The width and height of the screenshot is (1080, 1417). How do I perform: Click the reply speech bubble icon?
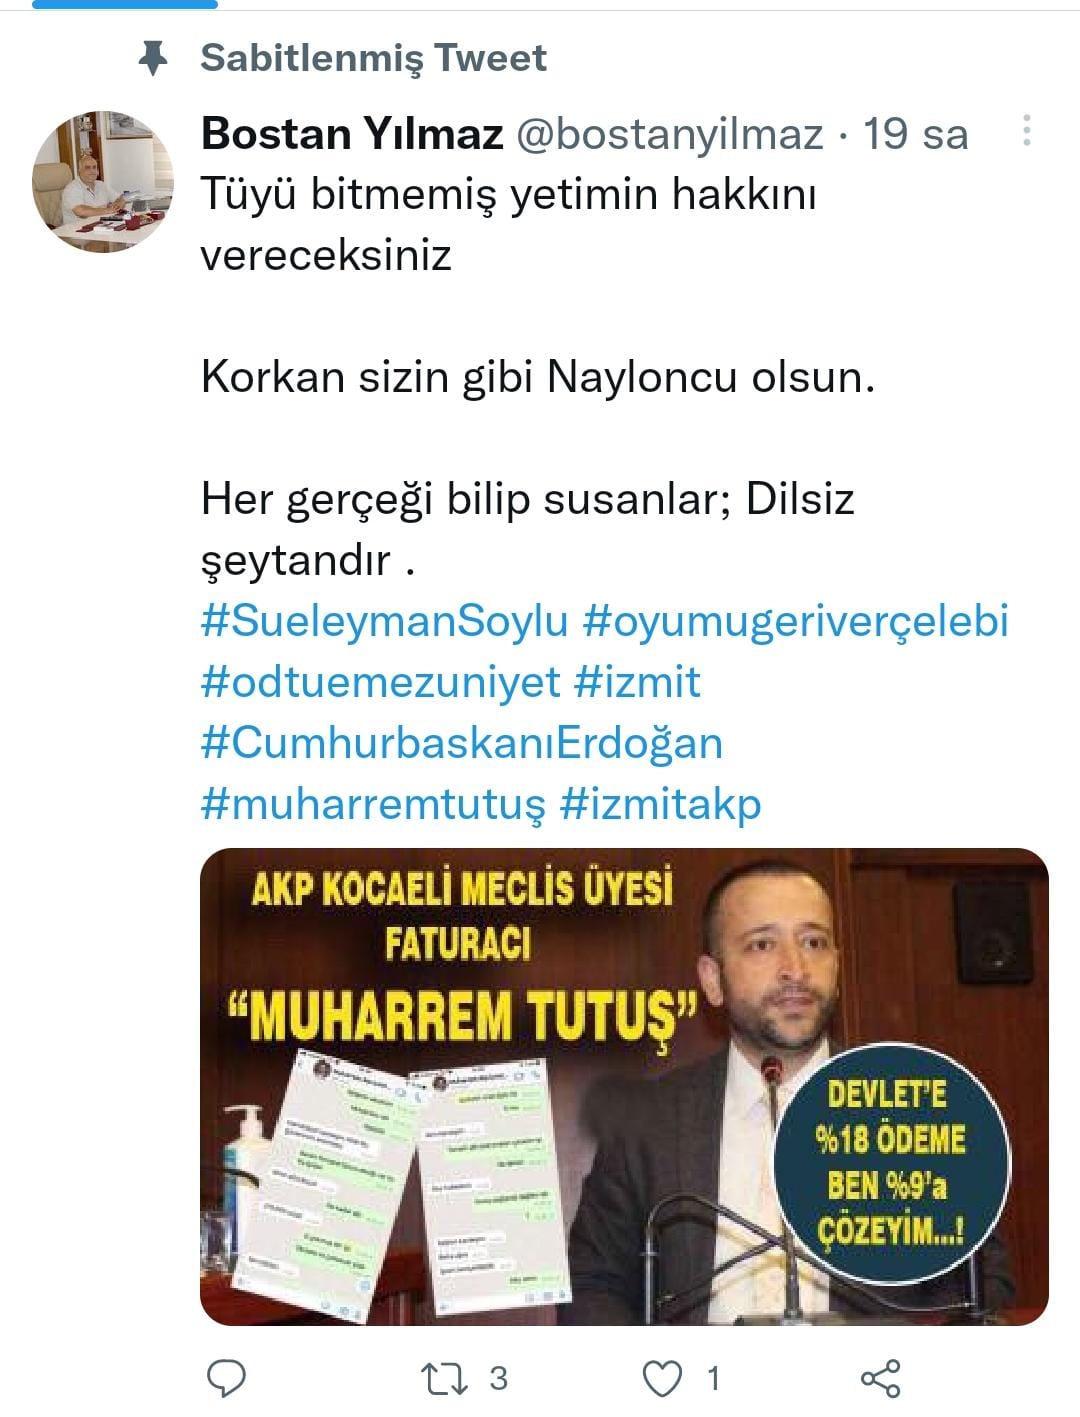tap(226, 1378)
